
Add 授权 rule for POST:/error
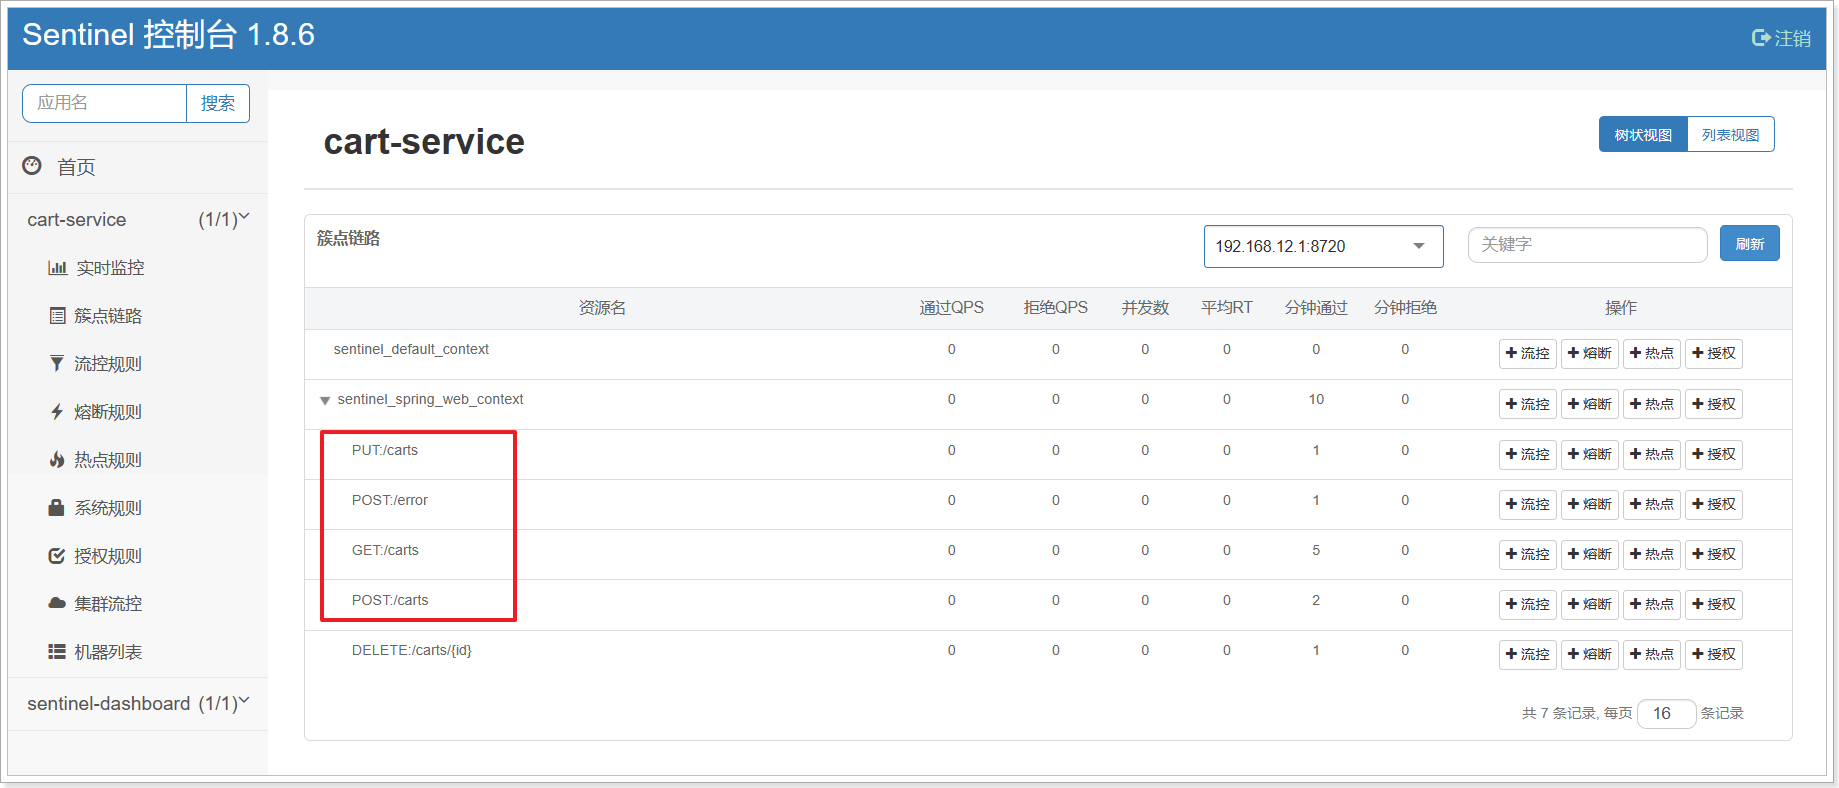tap(1713, 504)
